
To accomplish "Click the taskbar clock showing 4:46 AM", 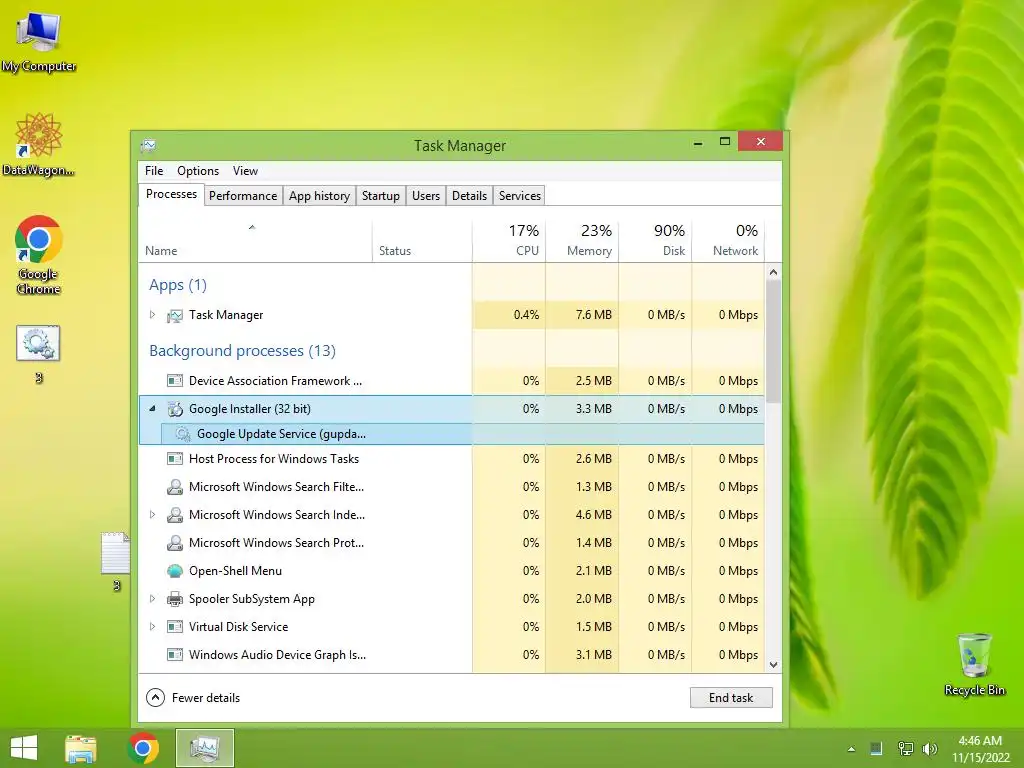I will (980, 749).
